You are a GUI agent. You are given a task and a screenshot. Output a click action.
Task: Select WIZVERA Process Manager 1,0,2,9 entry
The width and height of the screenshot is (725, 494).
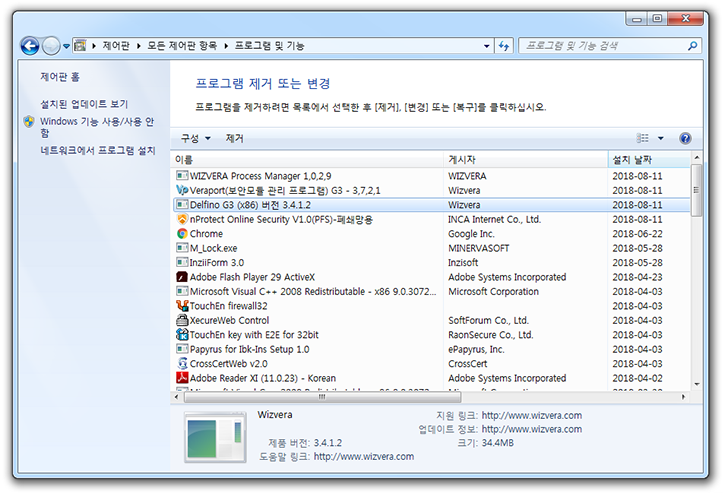[260, 176]
